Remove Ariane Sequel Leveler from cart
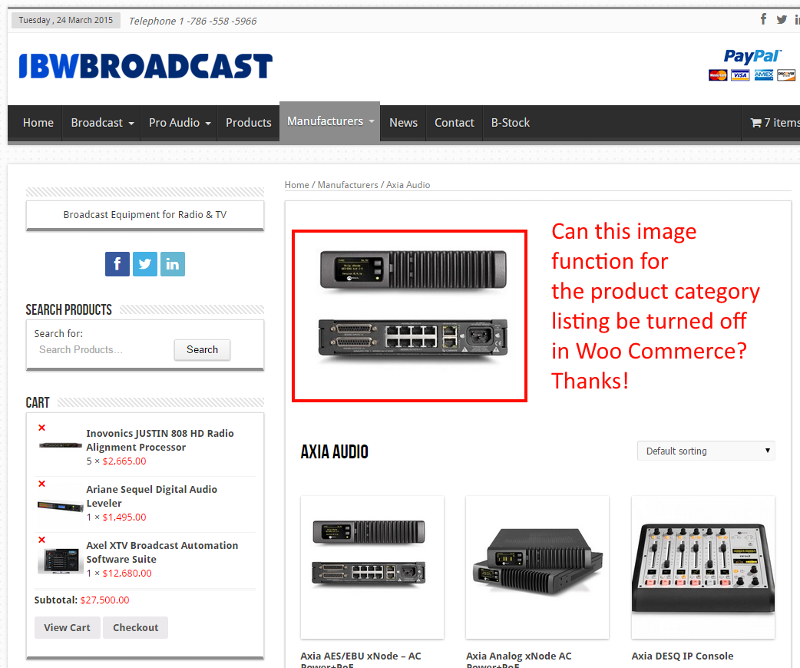The height and width of the screenshot is (668, 800). pos(42,484)
